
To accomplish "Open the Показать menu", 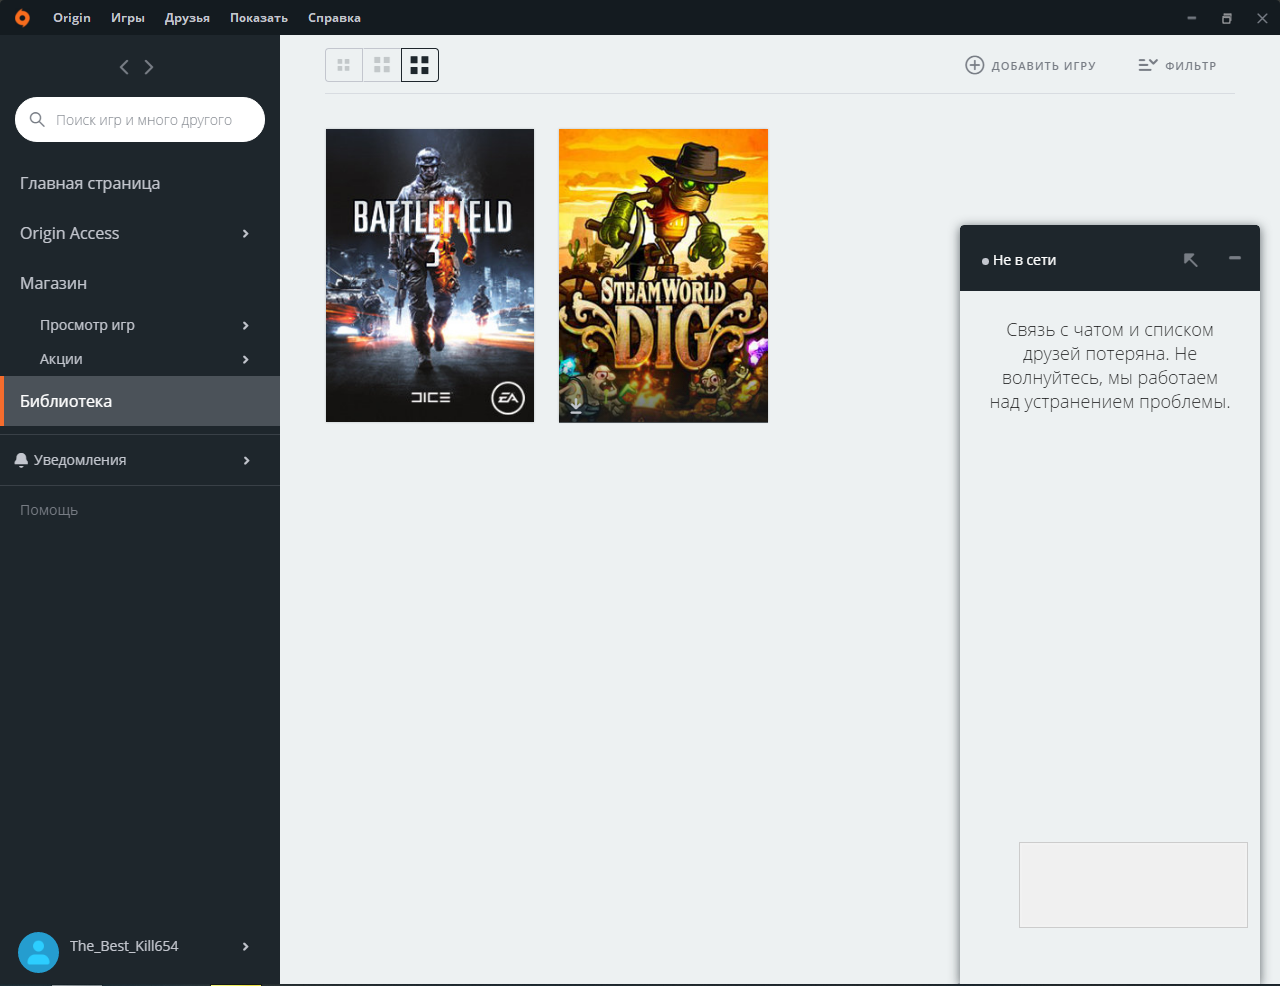I will click(259, 18).
